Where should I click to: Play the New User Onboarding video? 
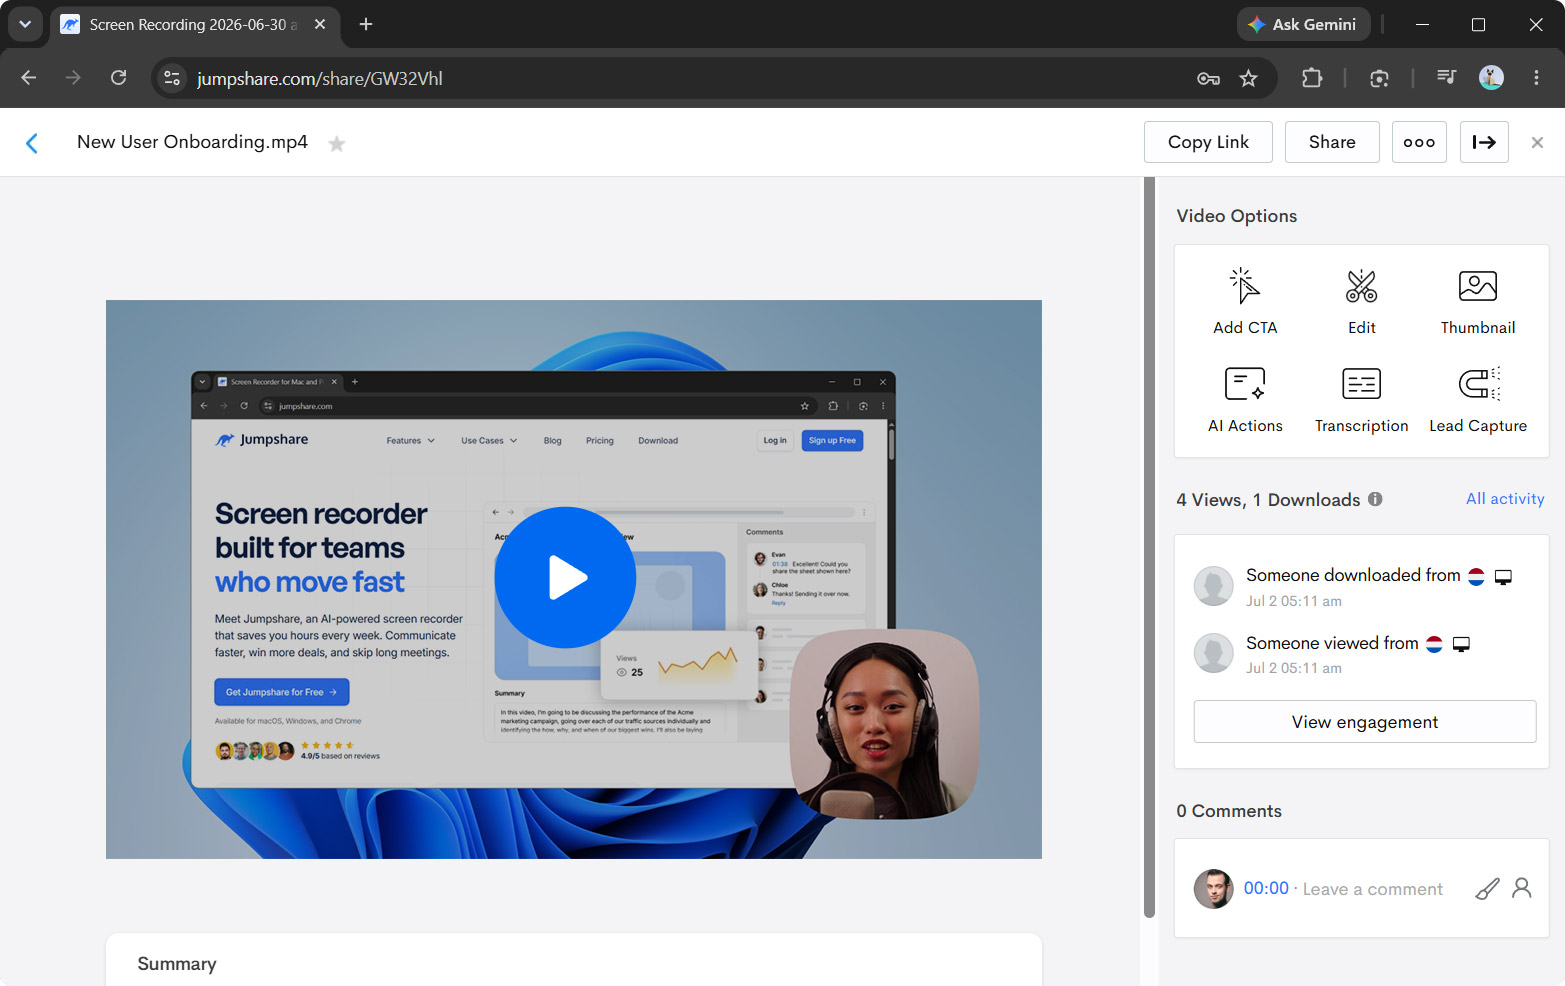click(565, 578)
